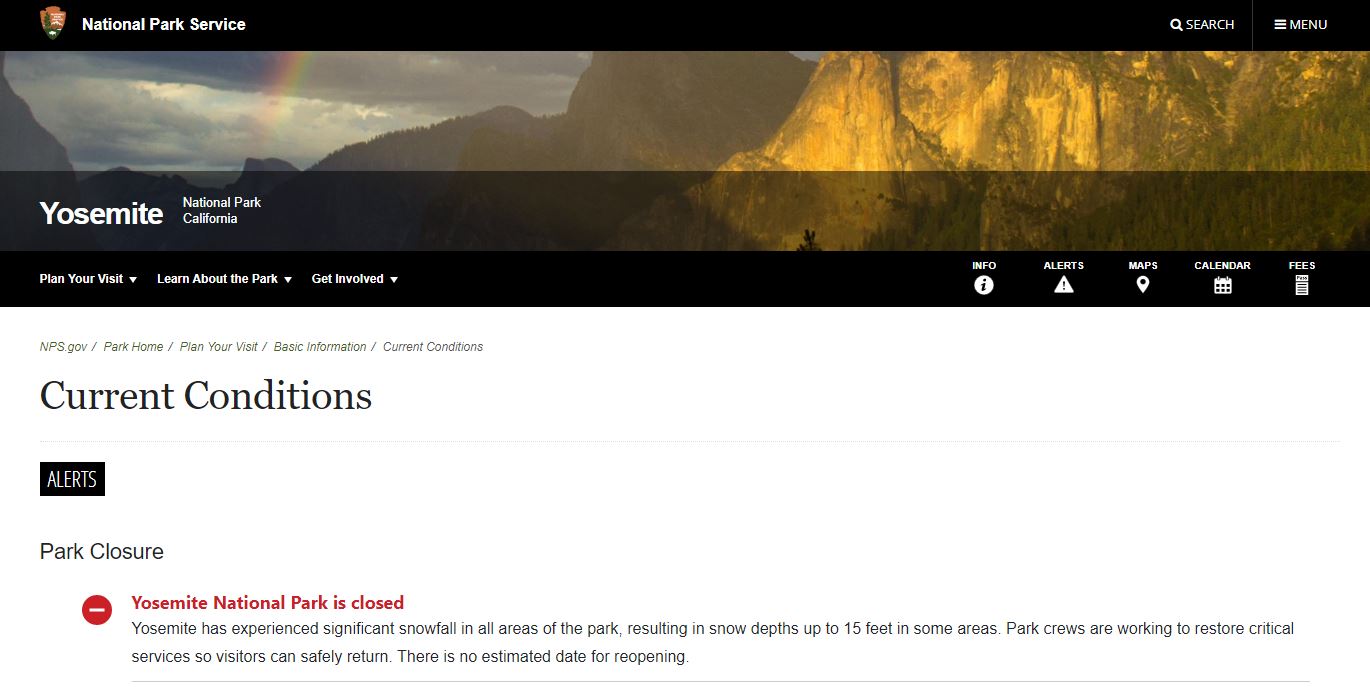This screenshot has height=692, width=1370.
Task: Open the Fees receipt icon
Action: point(1302,285)
